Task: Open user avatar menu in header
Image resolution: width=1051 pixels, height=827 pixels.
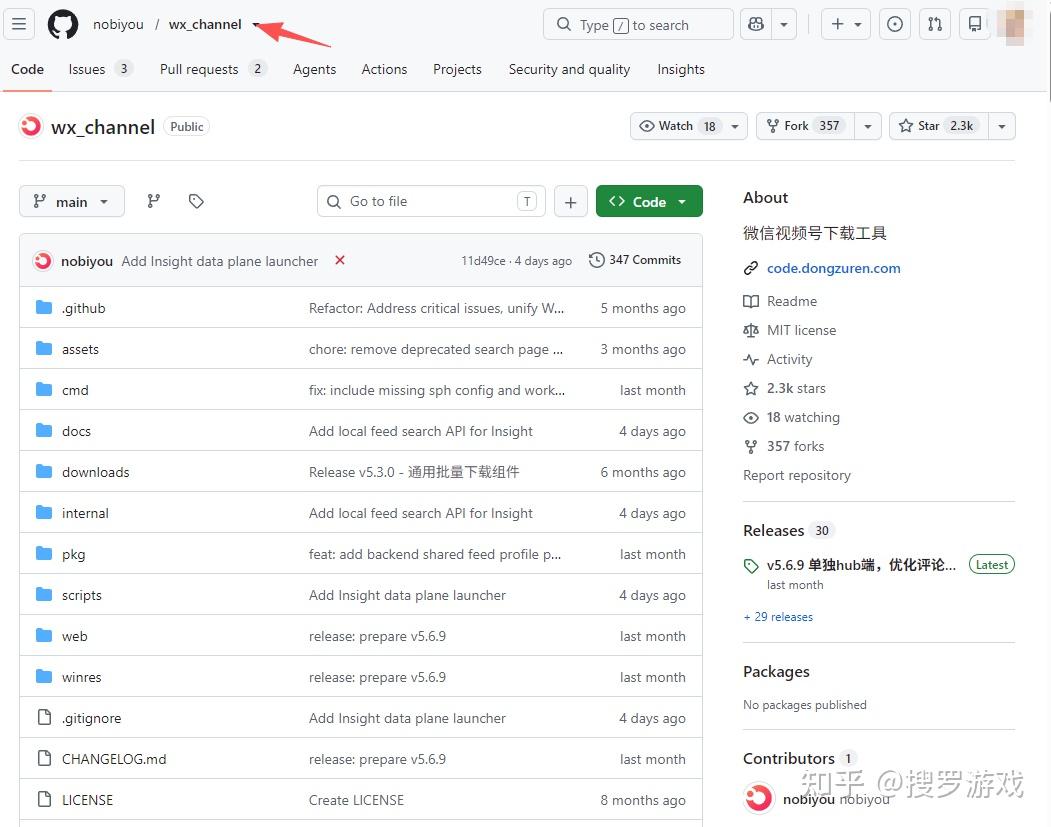Action: [x=1013, y=25]
